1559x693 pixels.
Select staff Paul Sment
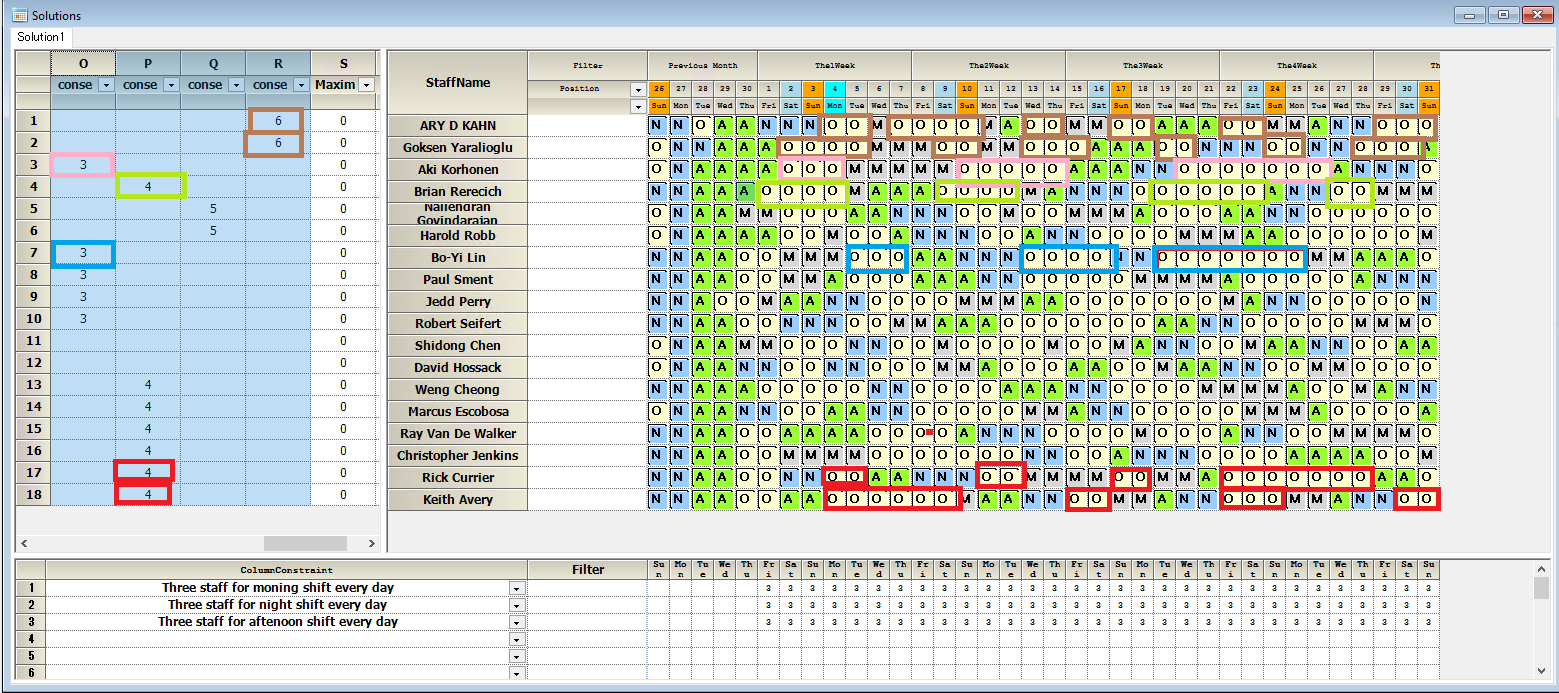point(458,279)
